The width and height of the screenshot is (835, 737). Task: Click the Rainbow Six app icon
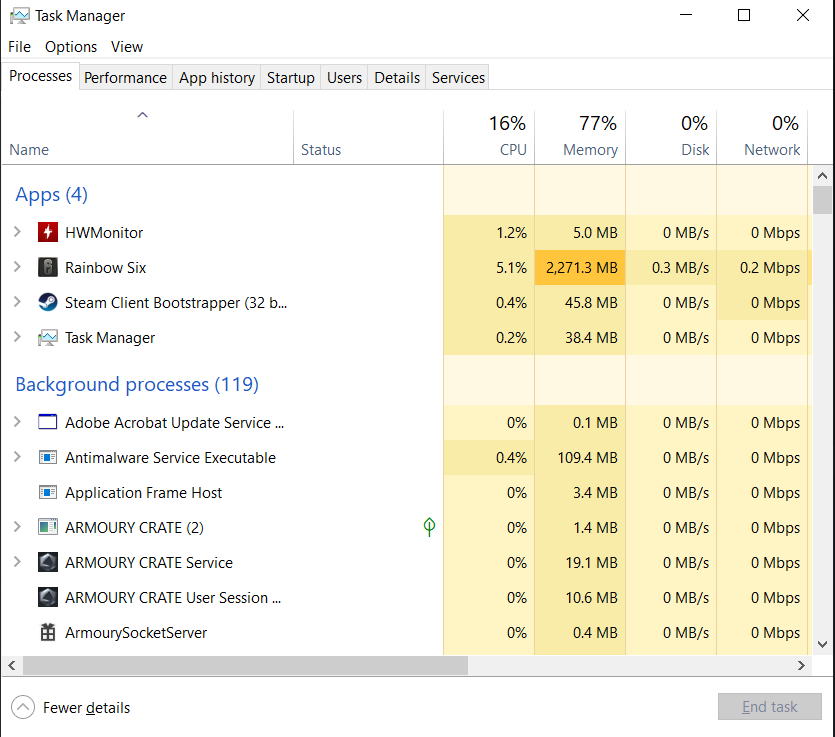[48, 267]
